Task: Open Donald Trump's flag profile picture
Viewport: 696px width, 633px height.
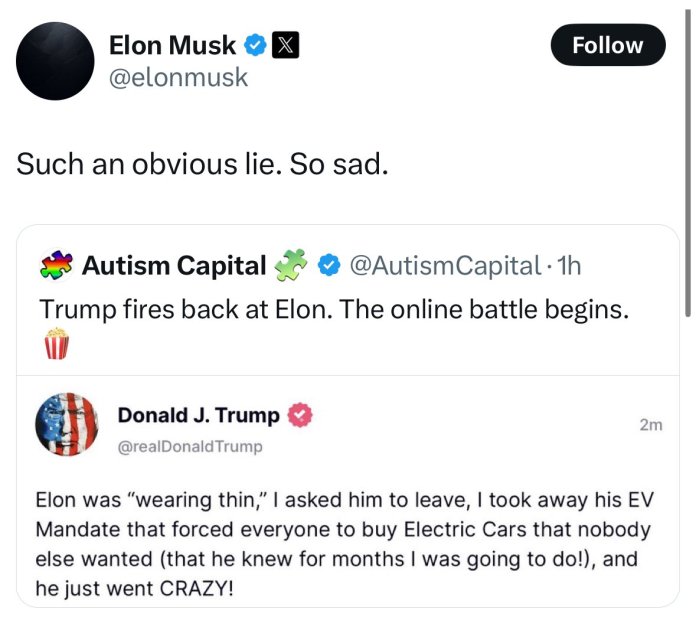Action: 66,424
